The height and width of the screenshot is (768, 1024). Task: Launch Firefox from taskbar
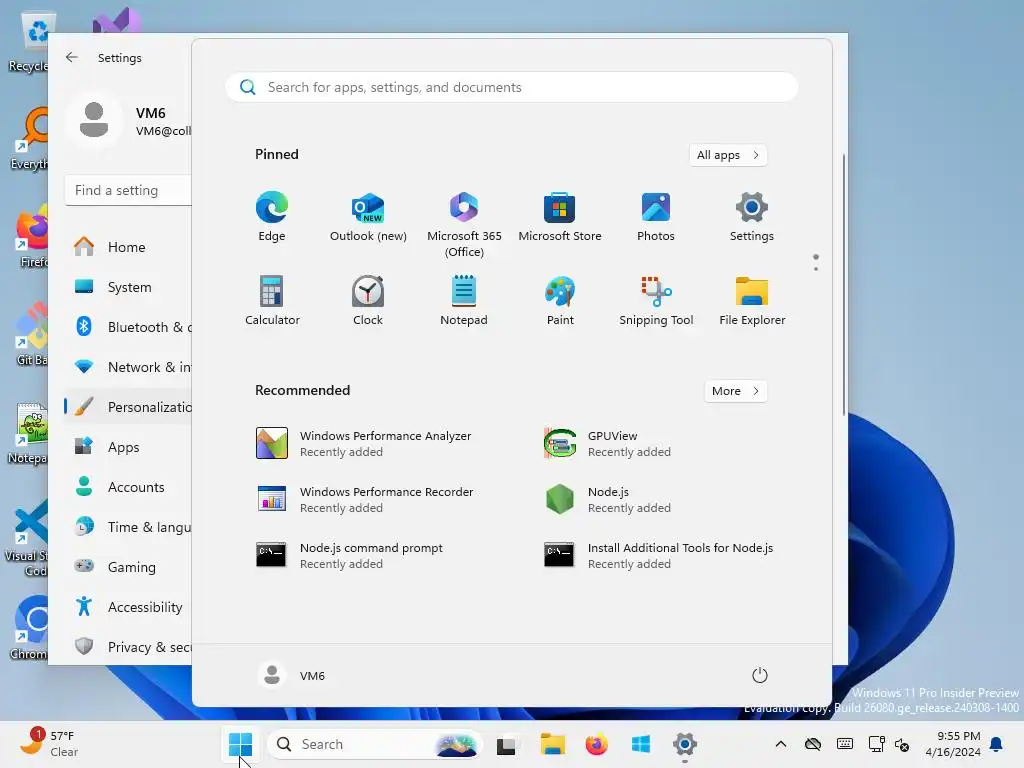pos(596,744)
